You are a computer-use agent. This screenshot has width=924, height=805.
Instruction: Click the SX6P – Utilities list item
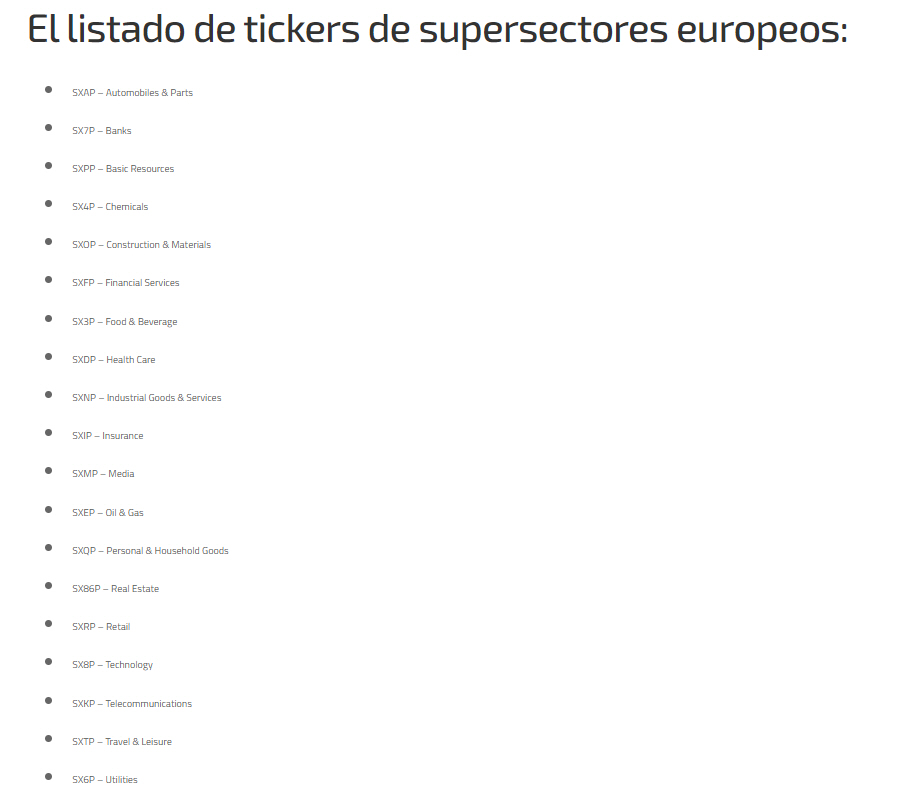(105, 780)
